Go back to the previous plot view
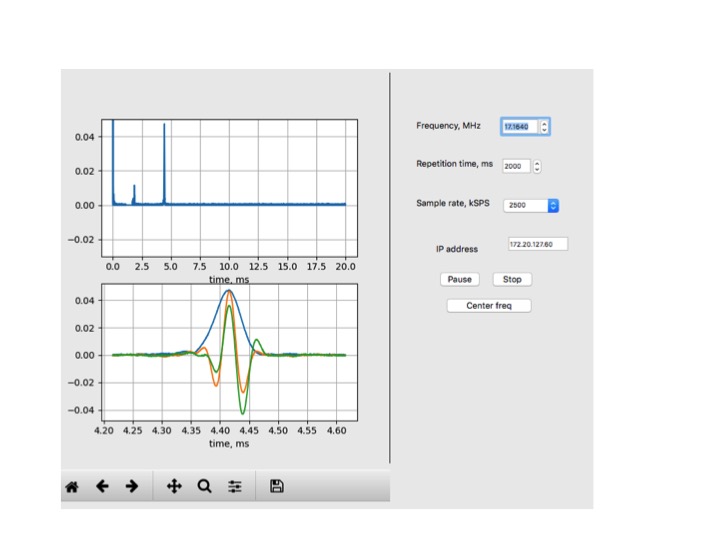 102,487
